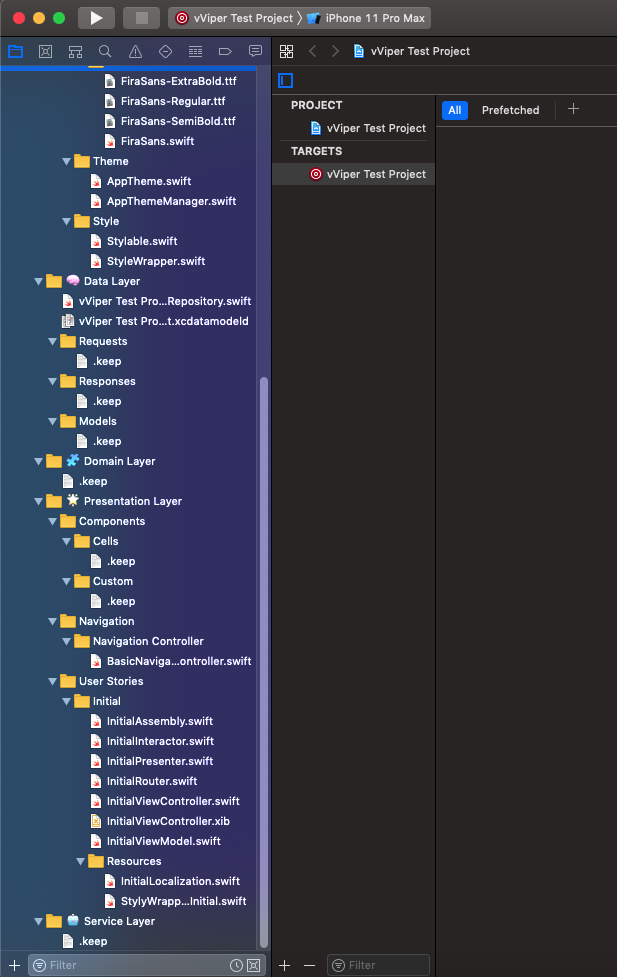Image resolution: width=617 pixels, height=977 pixels.
Task: Toggle recent files filter clock icon
Action: 236,965
